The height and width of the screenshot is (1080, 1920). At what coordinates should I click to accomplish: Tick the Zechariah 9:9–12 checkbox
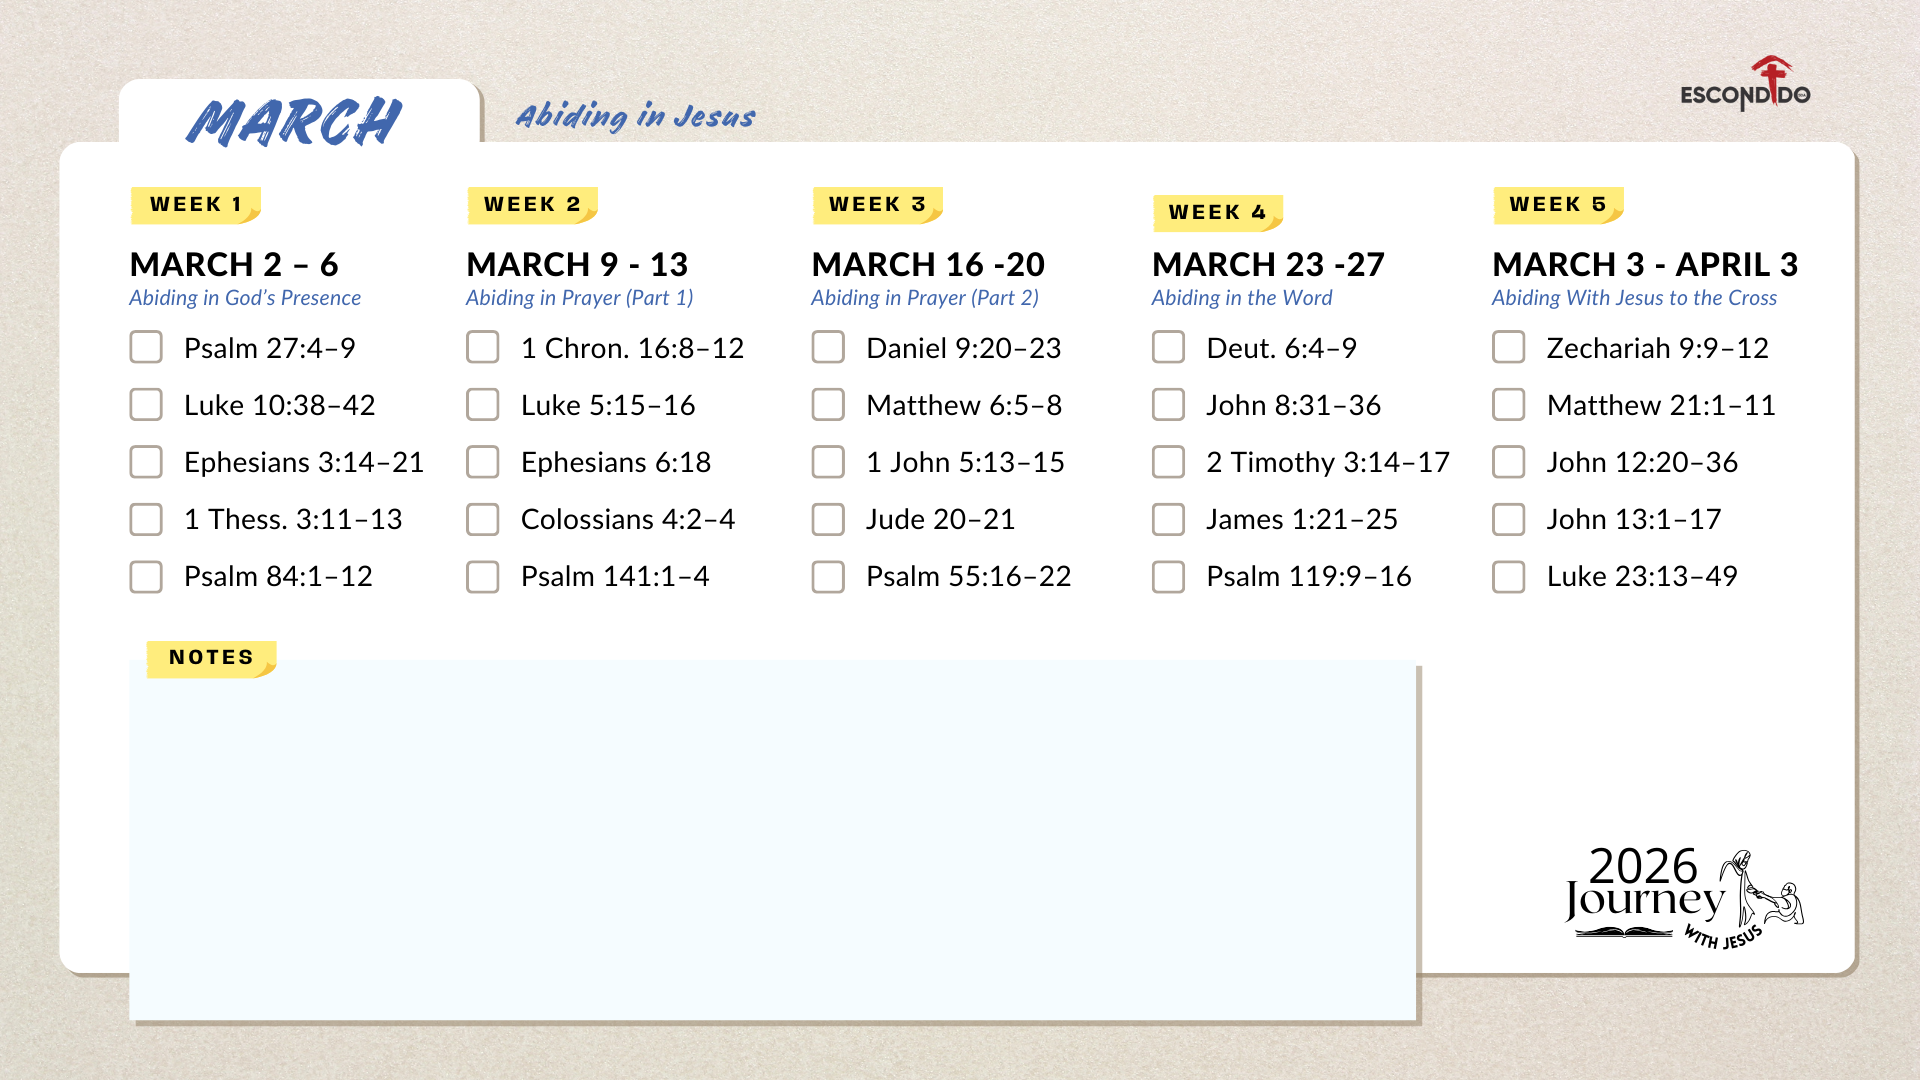1509,348
